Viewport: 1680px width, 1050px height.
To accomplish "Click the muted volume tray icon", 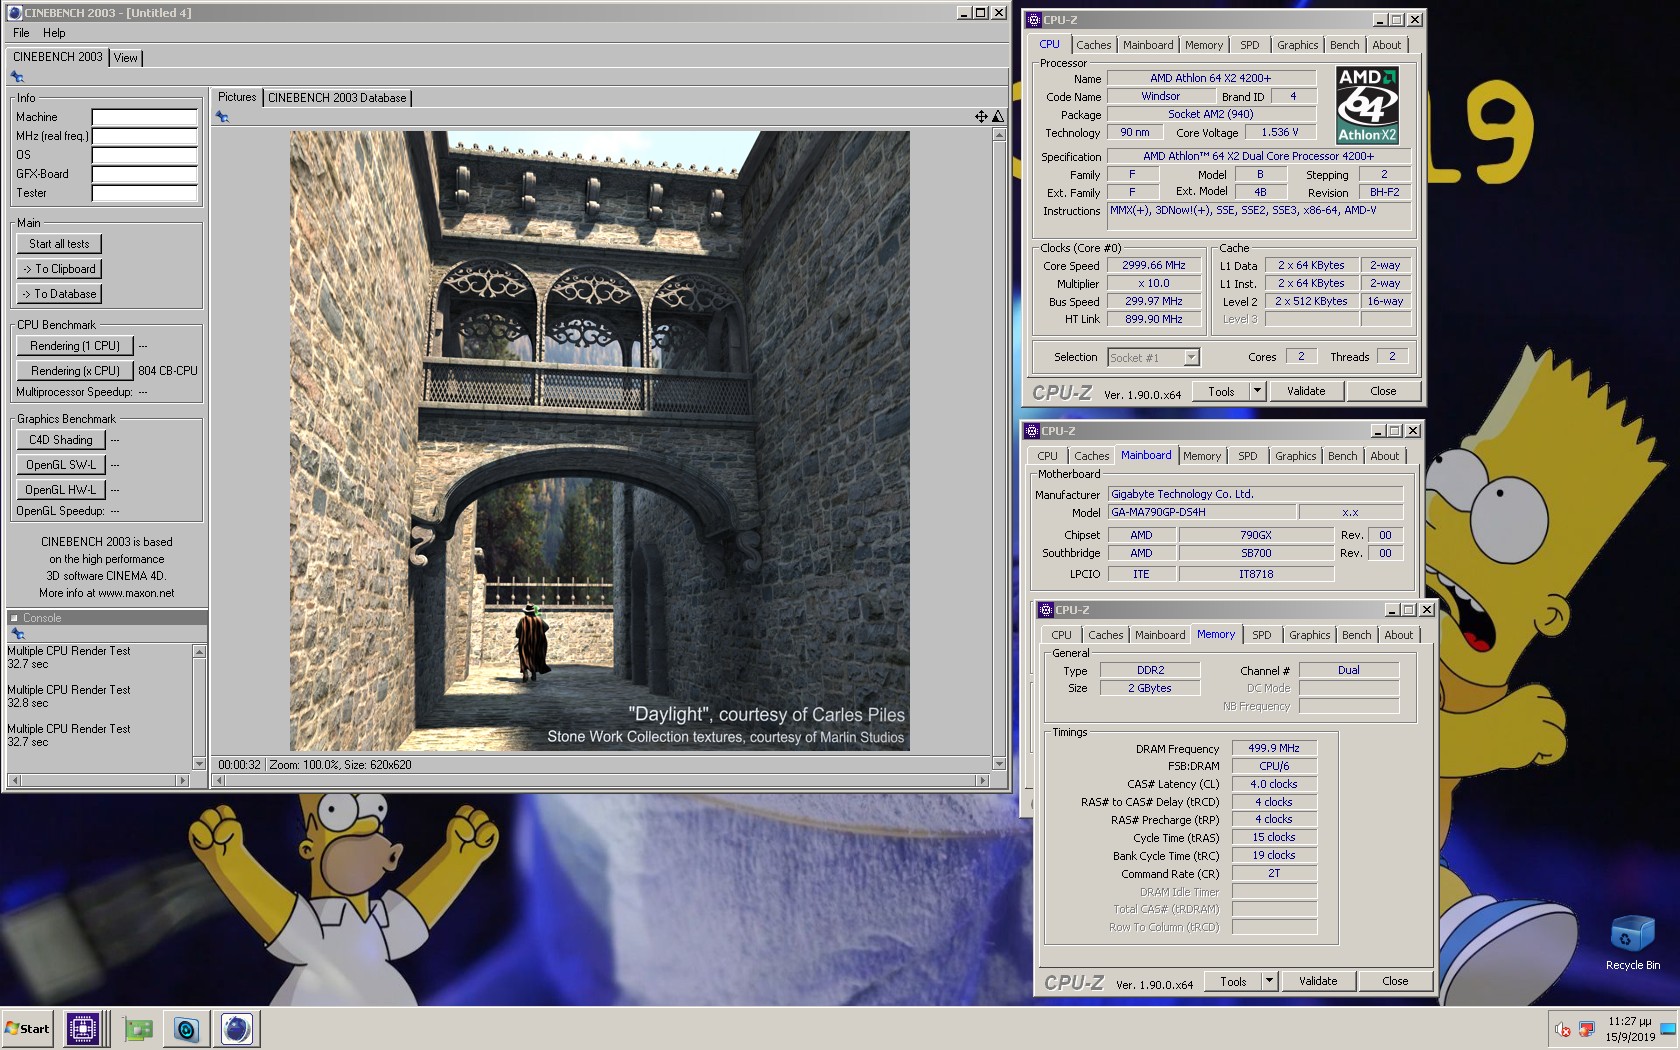I will coord(1563,1029).
